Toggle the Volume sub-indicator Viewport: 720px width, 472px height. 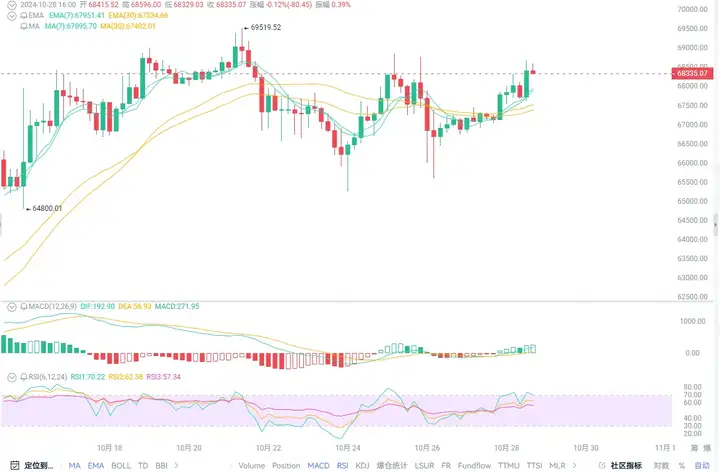coord(252,466)
